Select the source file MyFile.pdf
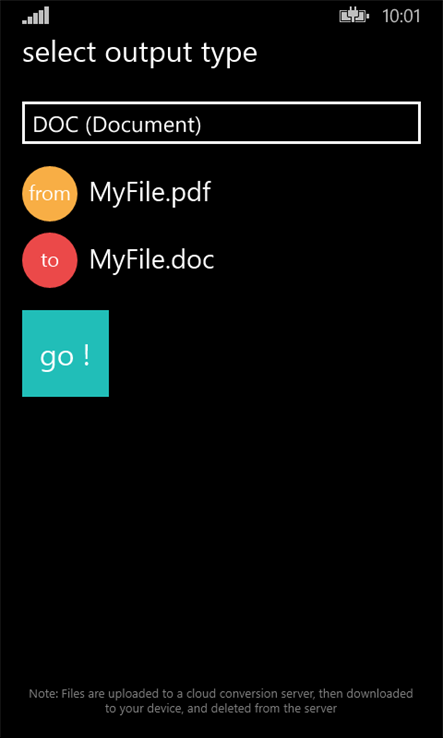This screenshot has width=443, height=738. click(150, 193)
